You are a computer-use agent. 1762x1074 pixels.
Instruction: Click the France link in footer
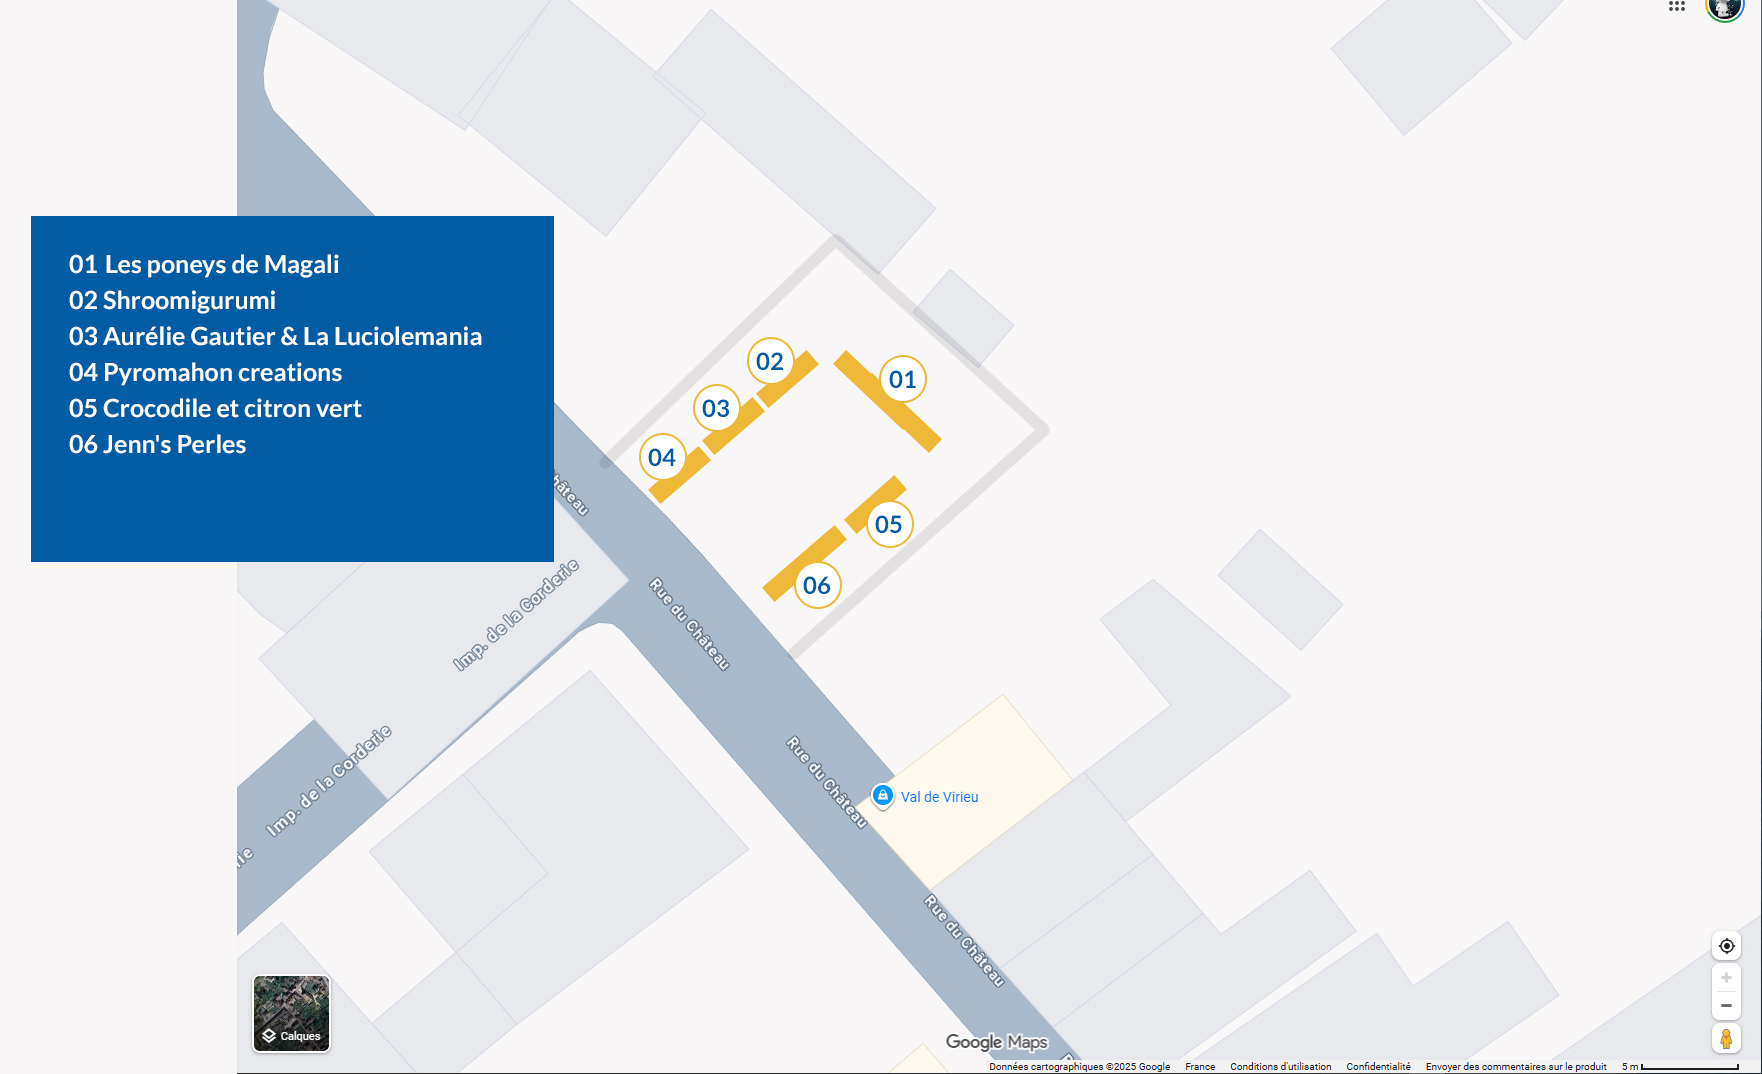coord(1200,1067)
